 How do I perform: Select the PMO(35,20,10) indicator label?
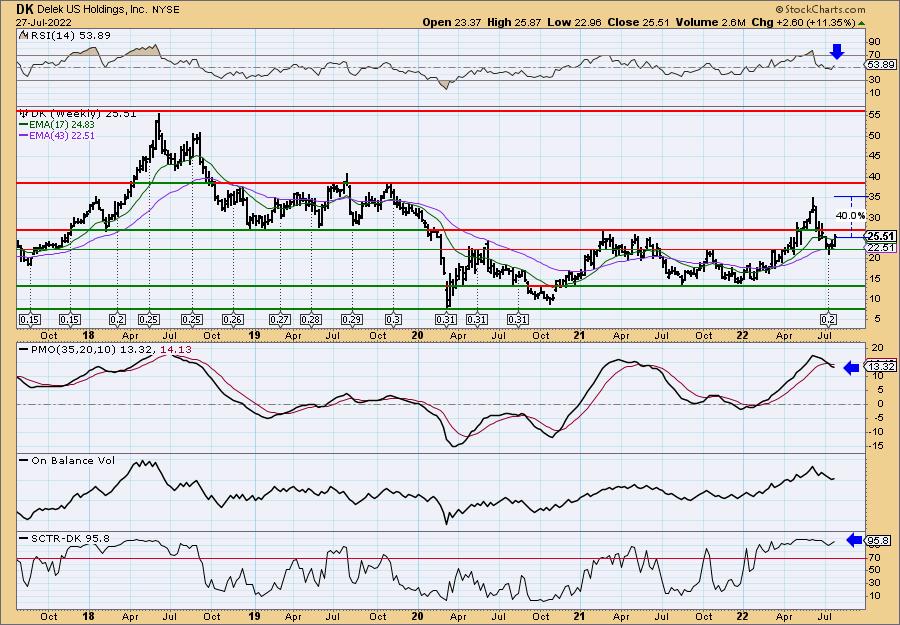coord(72,350)
